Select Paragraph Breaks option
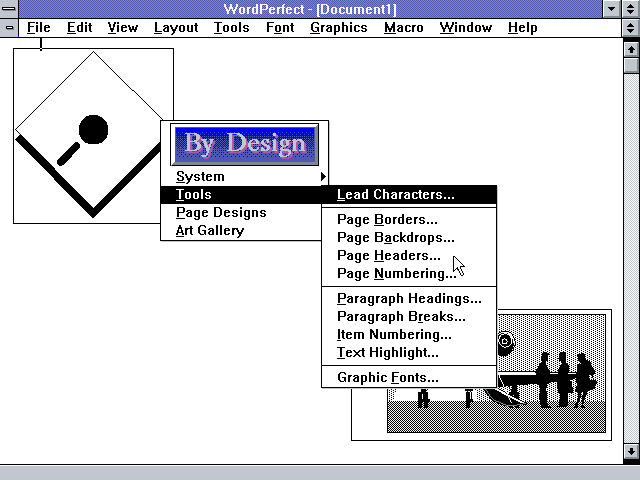This screenshot has width=640, height=480. pos(409,317)
